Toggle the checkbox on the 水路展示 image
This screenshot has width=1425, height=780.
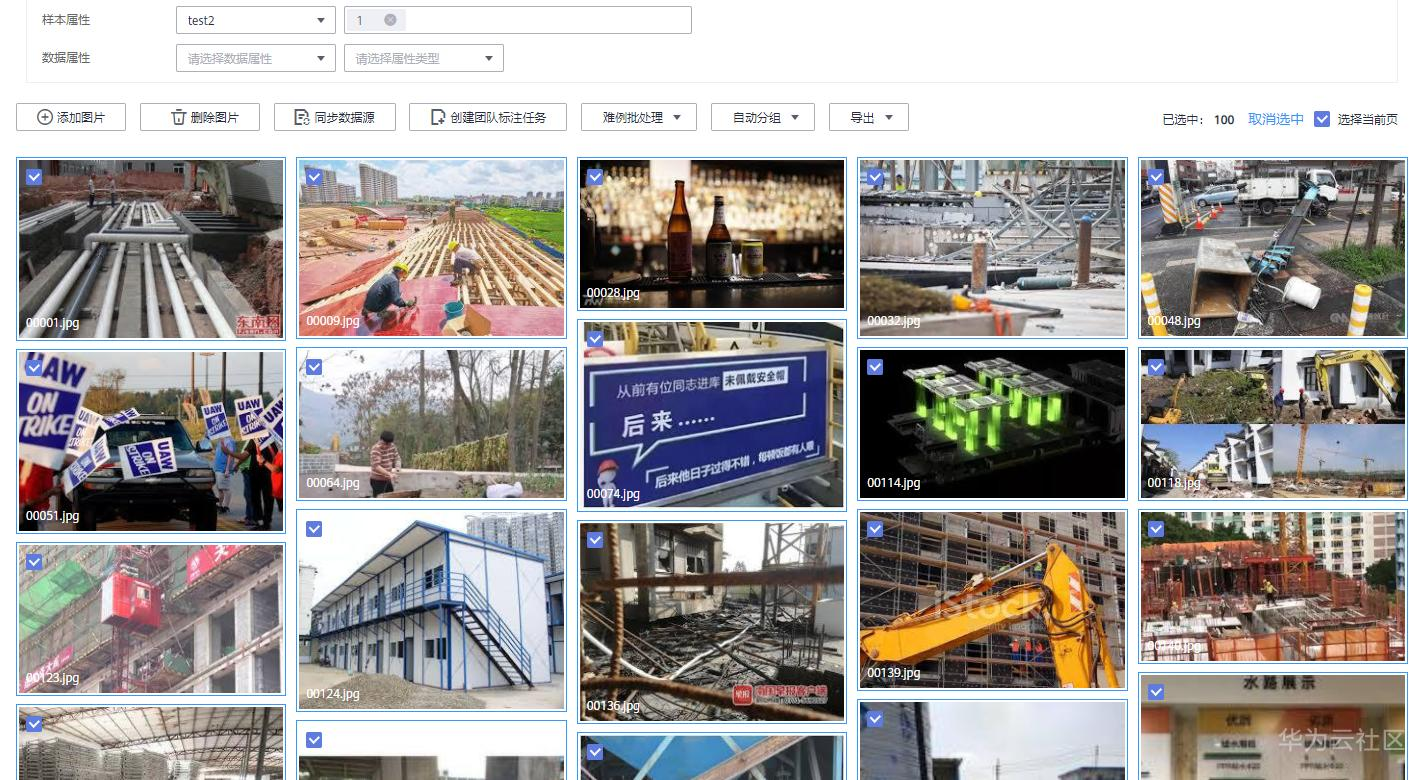pyautogui.click(x=1156, y=691)
